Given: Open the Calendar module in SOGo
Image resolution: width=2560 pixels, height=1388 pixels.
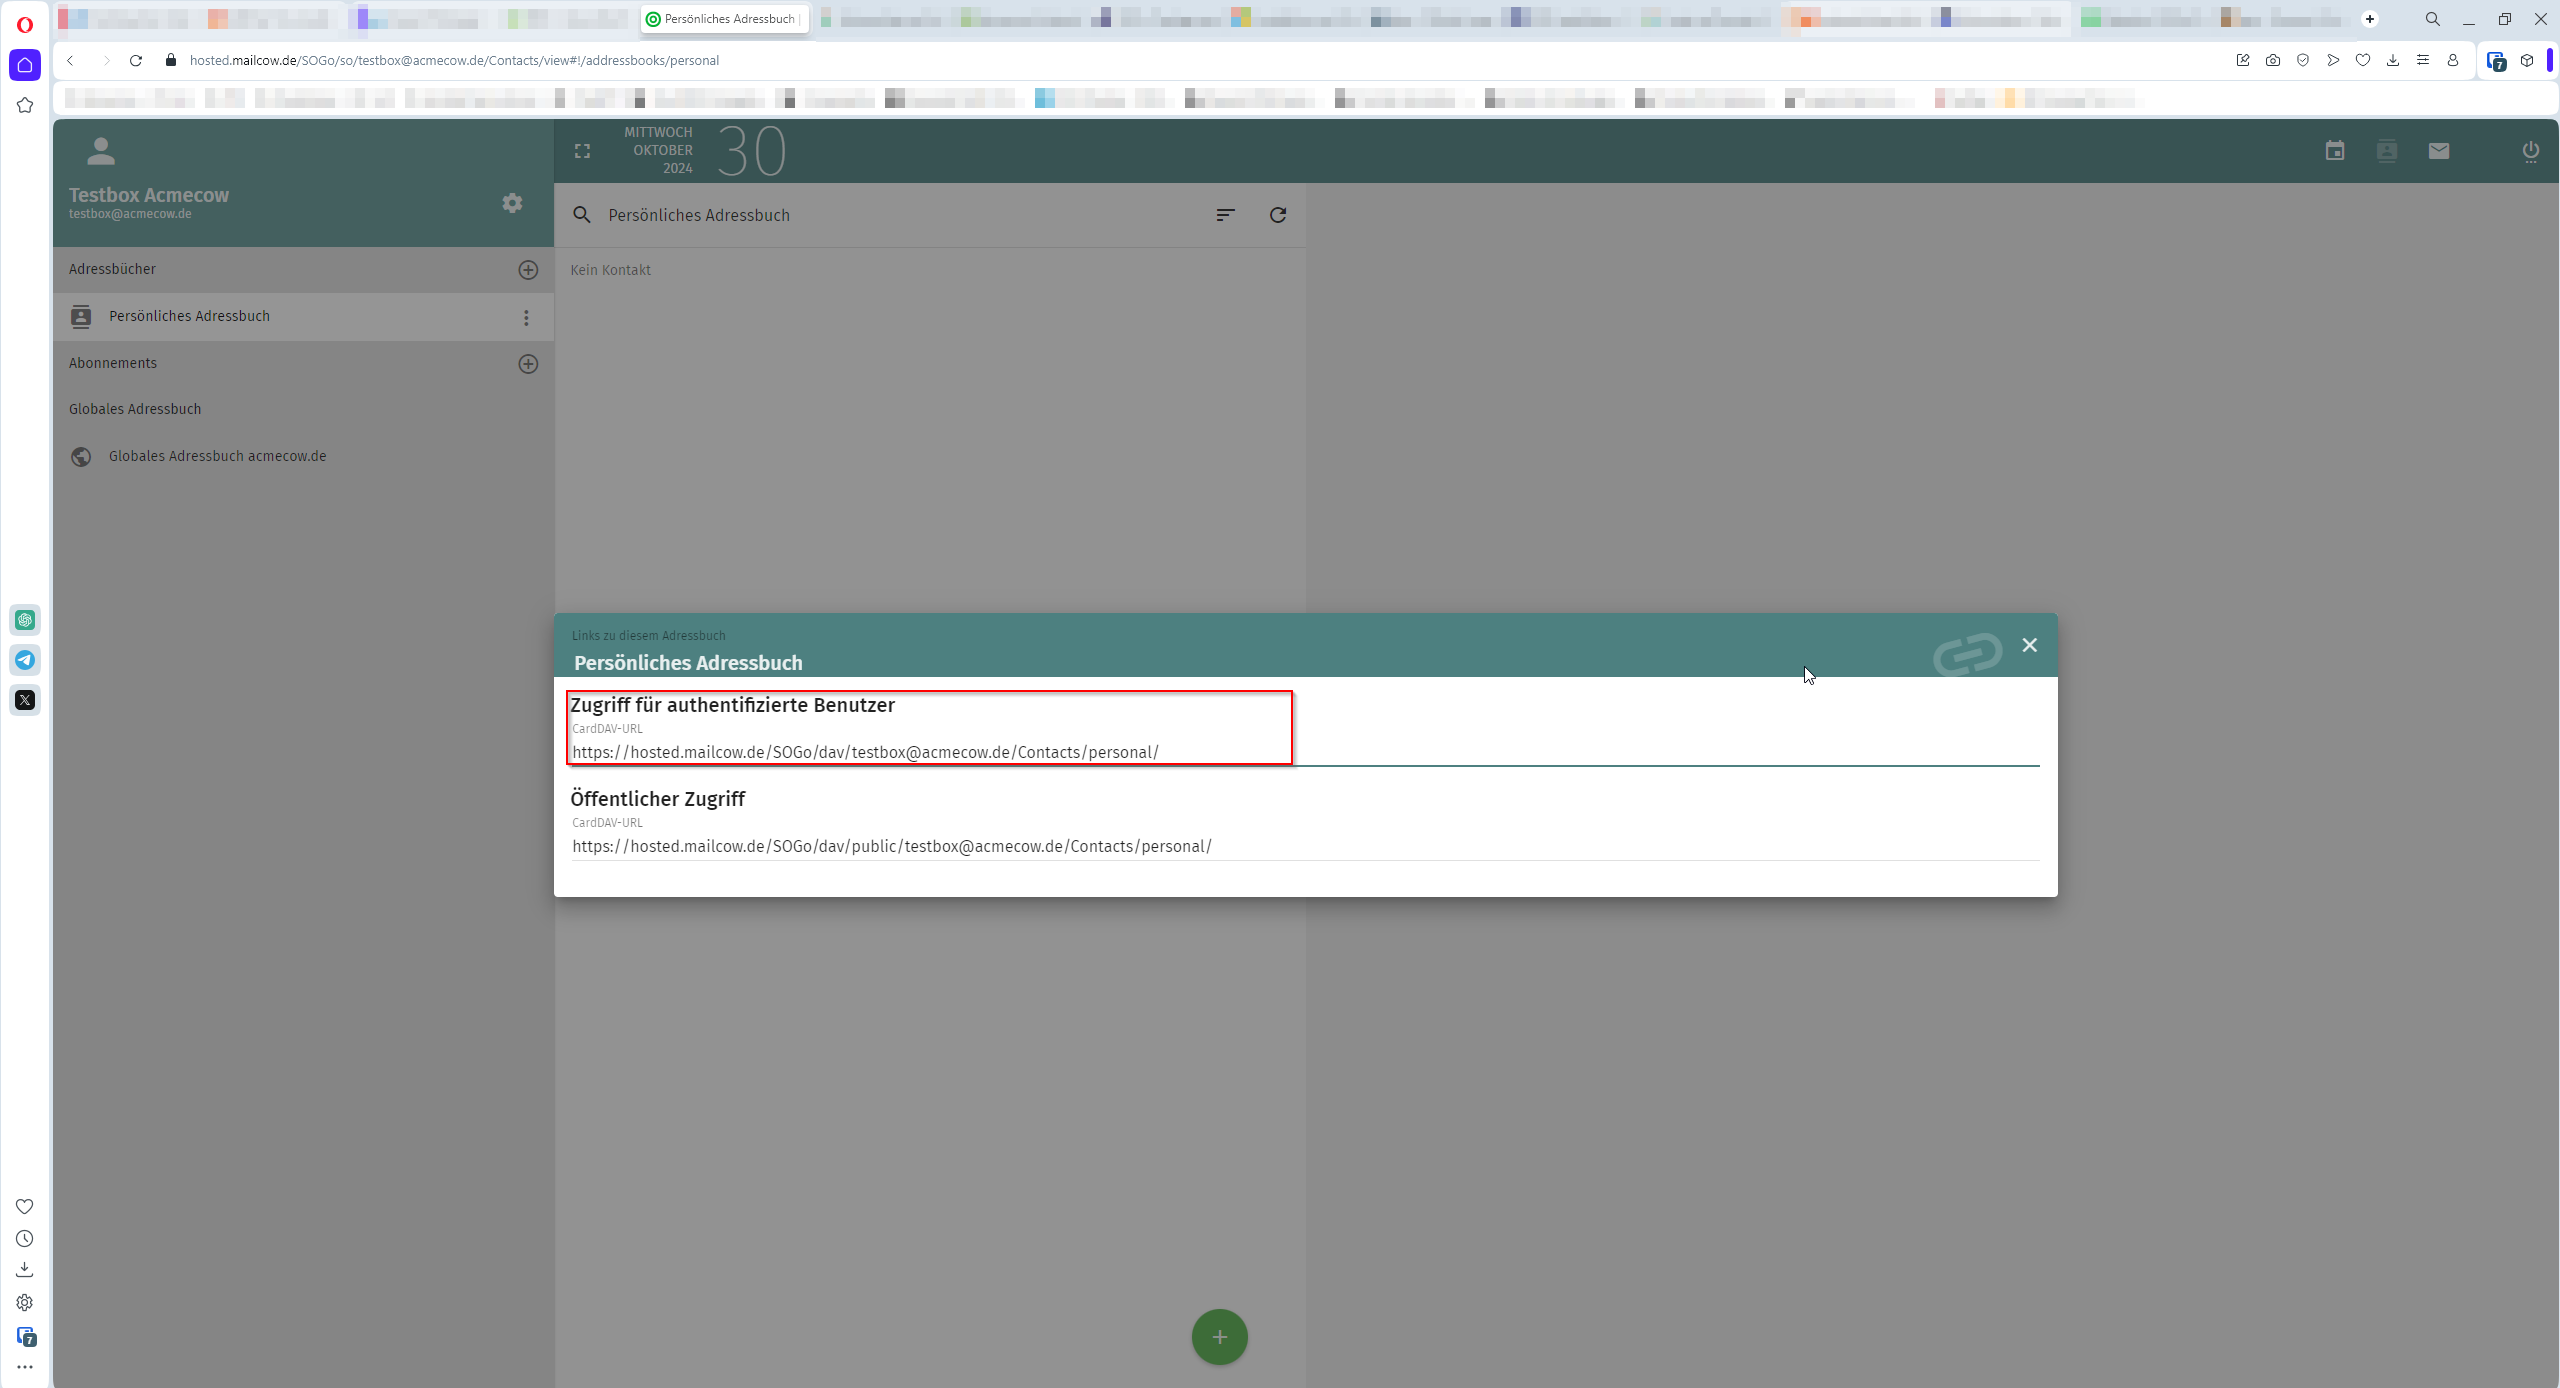Looking at the screenshot, I should click(x=2335, y=150).
